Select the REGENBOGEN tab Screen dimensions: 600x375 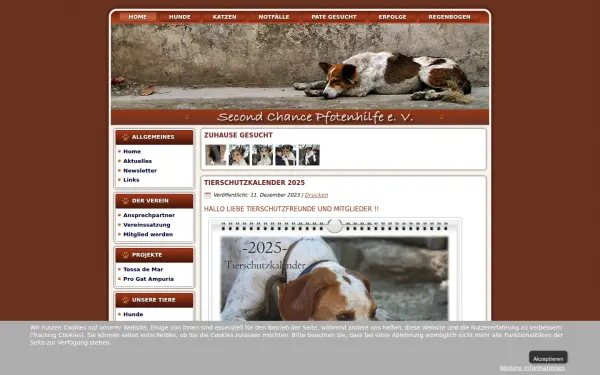[449, 17]
